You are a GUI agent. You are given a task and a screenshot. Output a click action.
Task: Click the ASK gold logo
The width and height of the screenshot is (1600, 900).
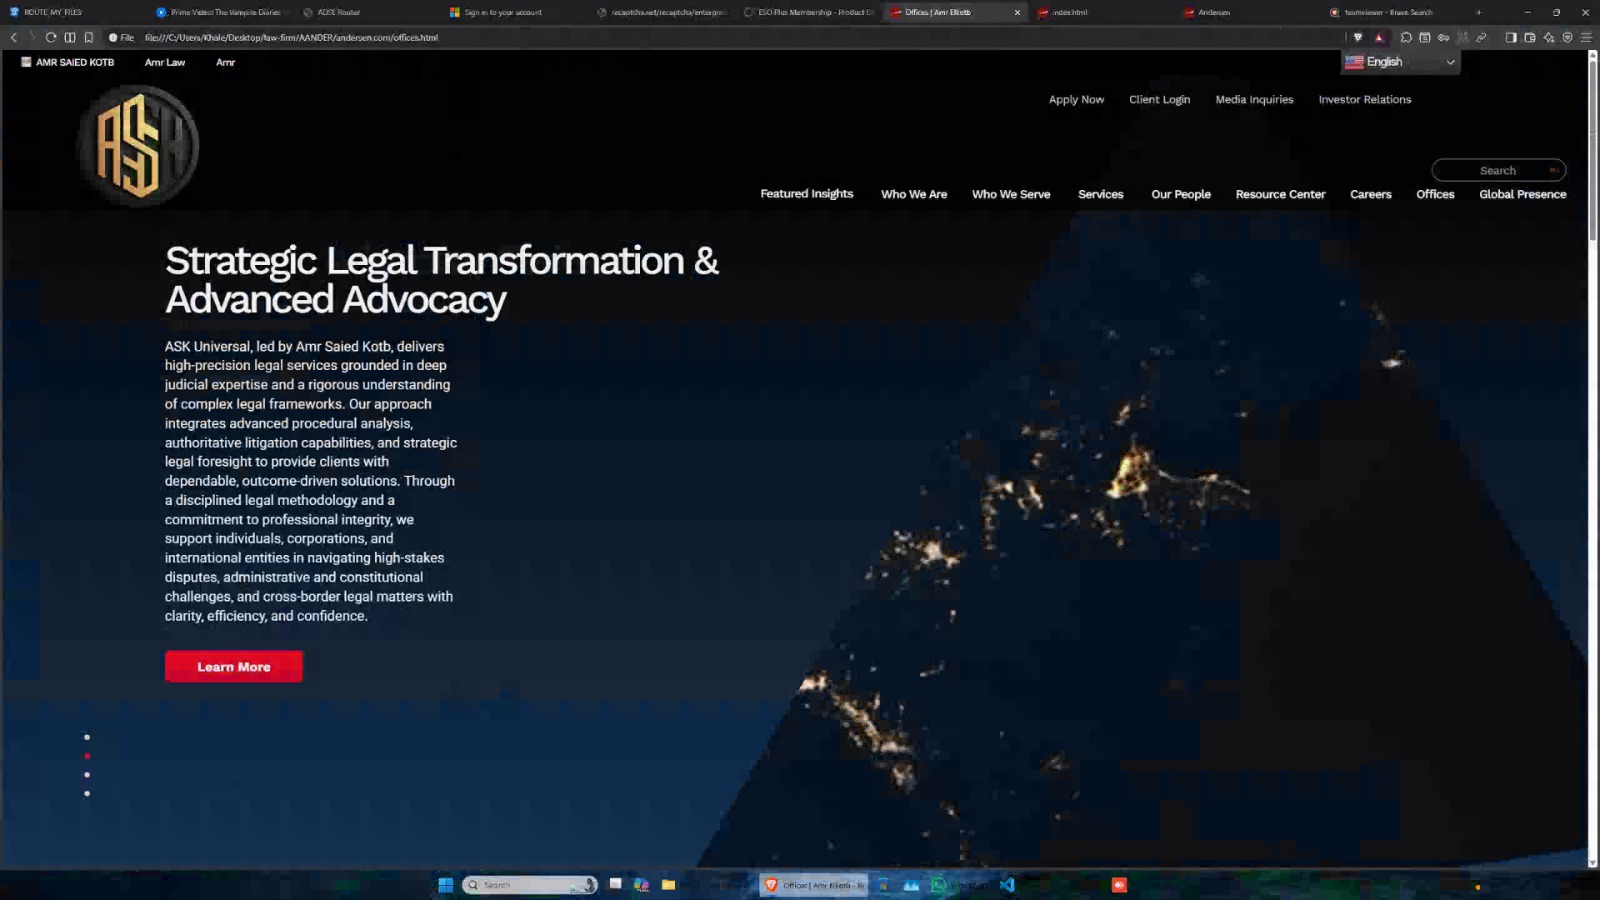point(138,146)
